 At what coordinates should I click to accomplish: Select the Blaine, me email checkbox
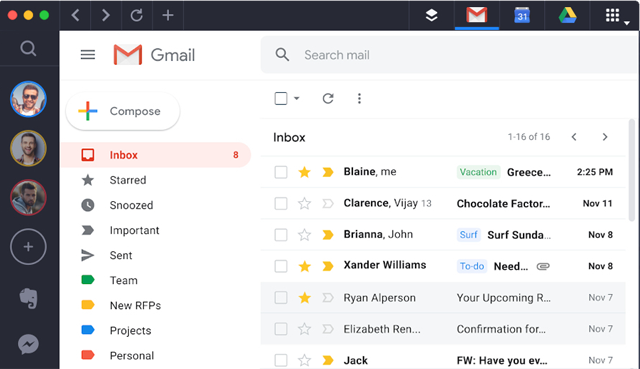(281, 172)
